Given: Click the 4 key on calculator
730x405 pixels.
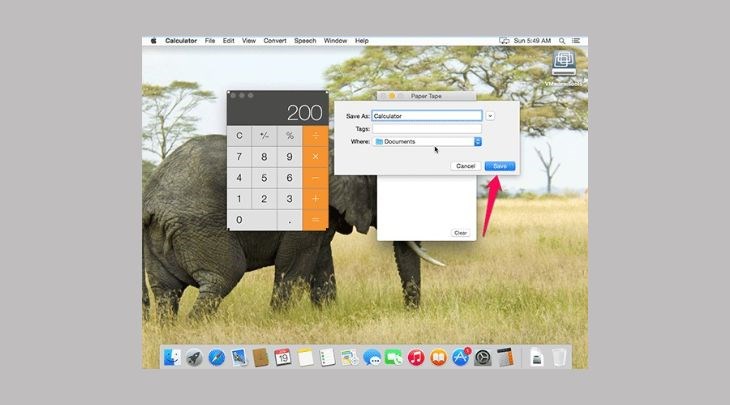Looking at the screenshot, I should (x=239, y=178).
